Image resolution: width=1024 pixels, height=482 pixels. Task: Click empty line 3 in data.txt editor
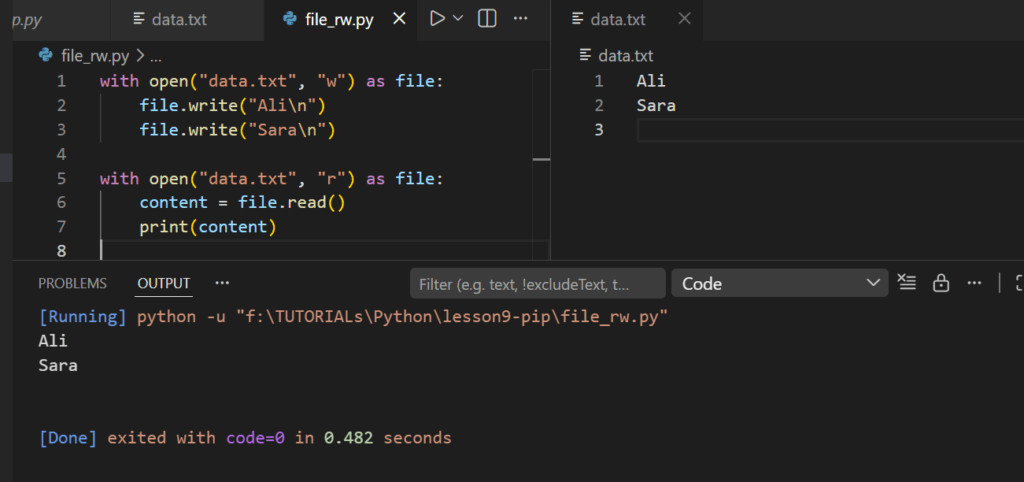tap(829, 130)
